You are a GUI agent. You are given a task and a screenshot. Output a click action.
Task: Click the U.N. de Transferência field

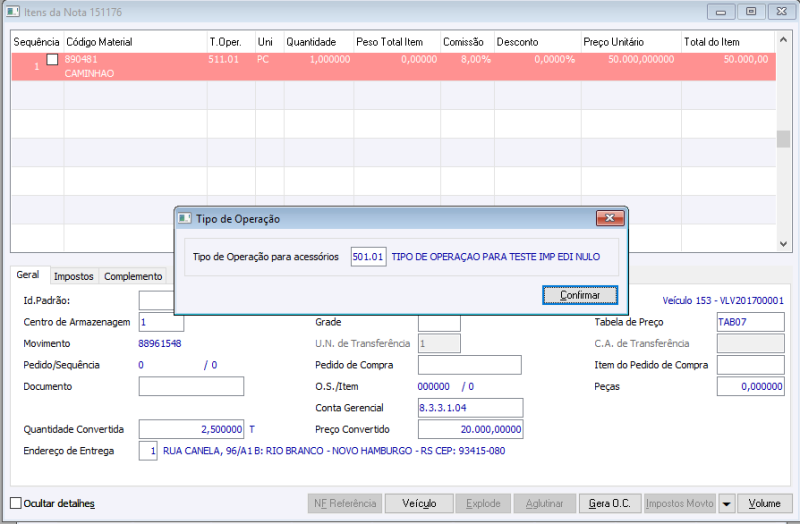[439, 343]
